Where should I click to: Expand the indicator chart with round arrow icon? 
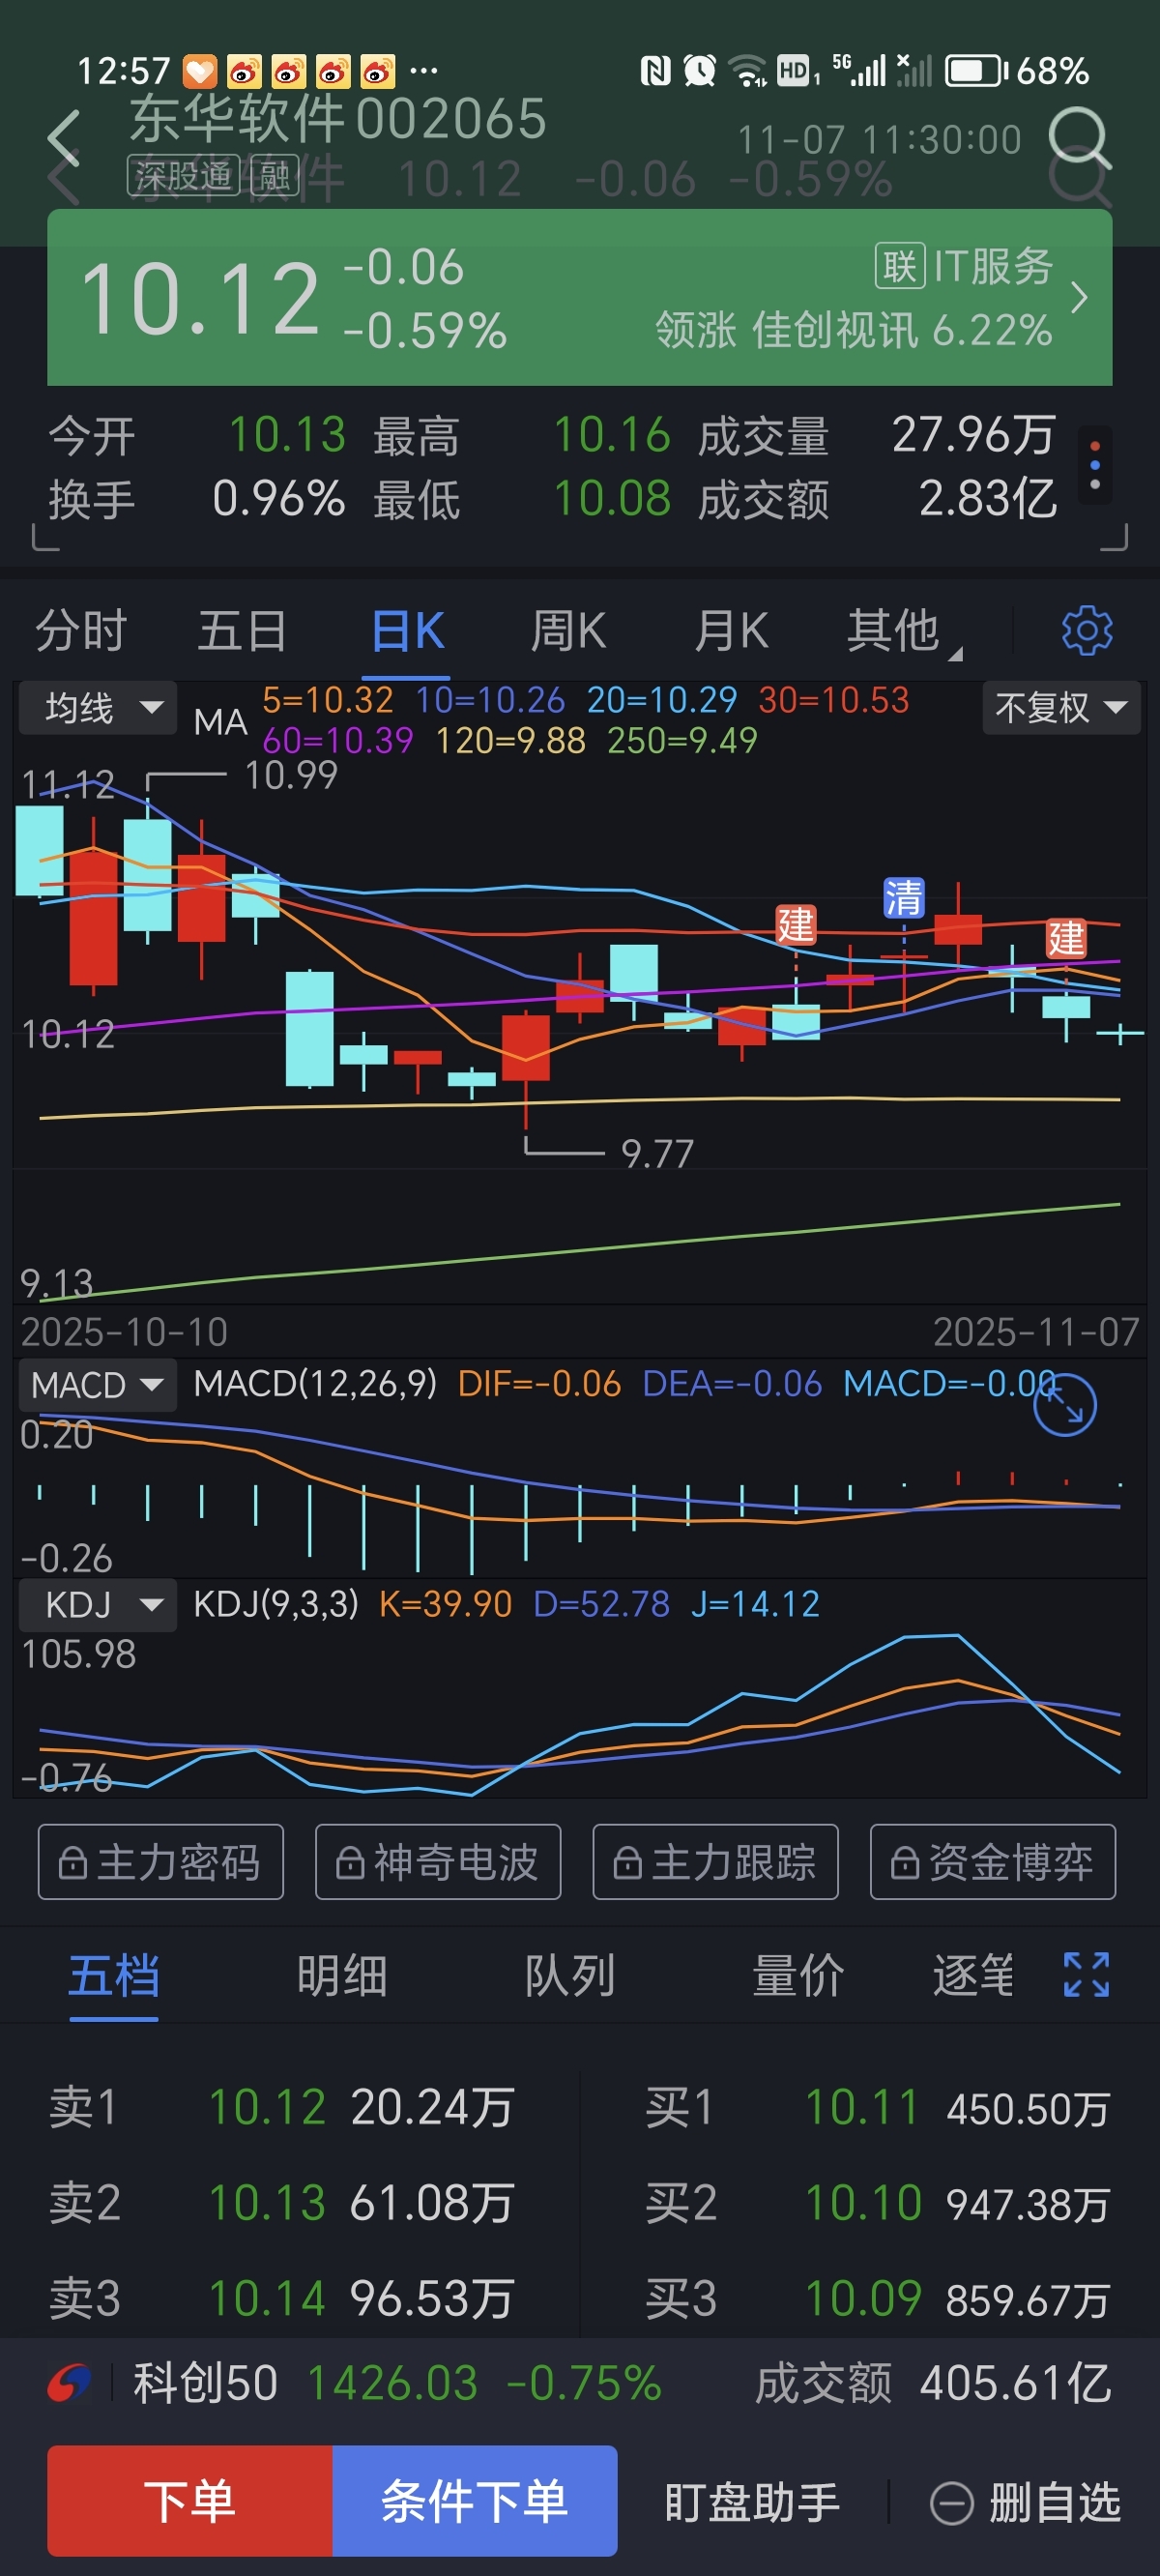[1065, 1404]
